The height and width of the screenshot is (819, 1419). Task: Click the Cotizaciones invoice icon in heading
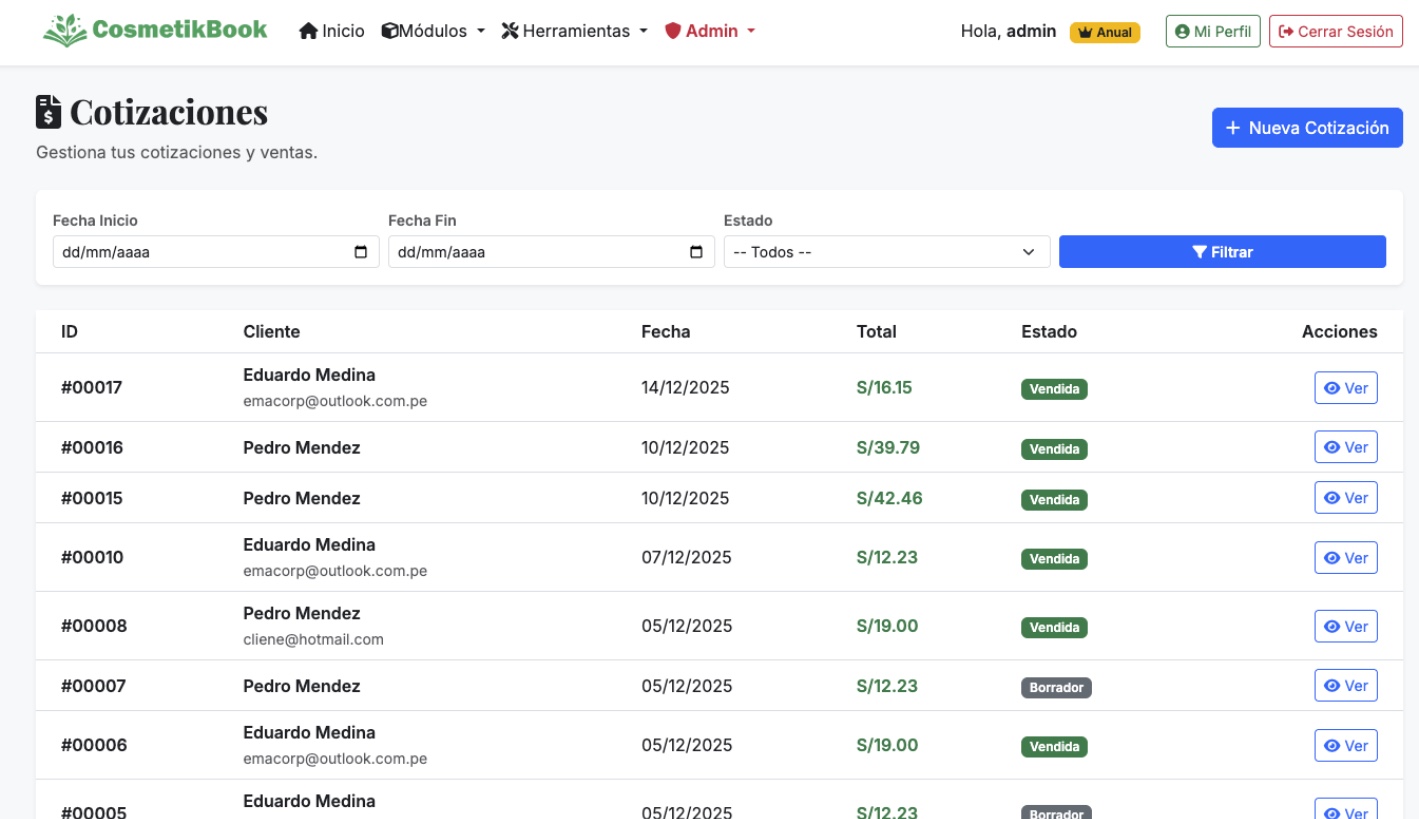(x=49, y=112)
